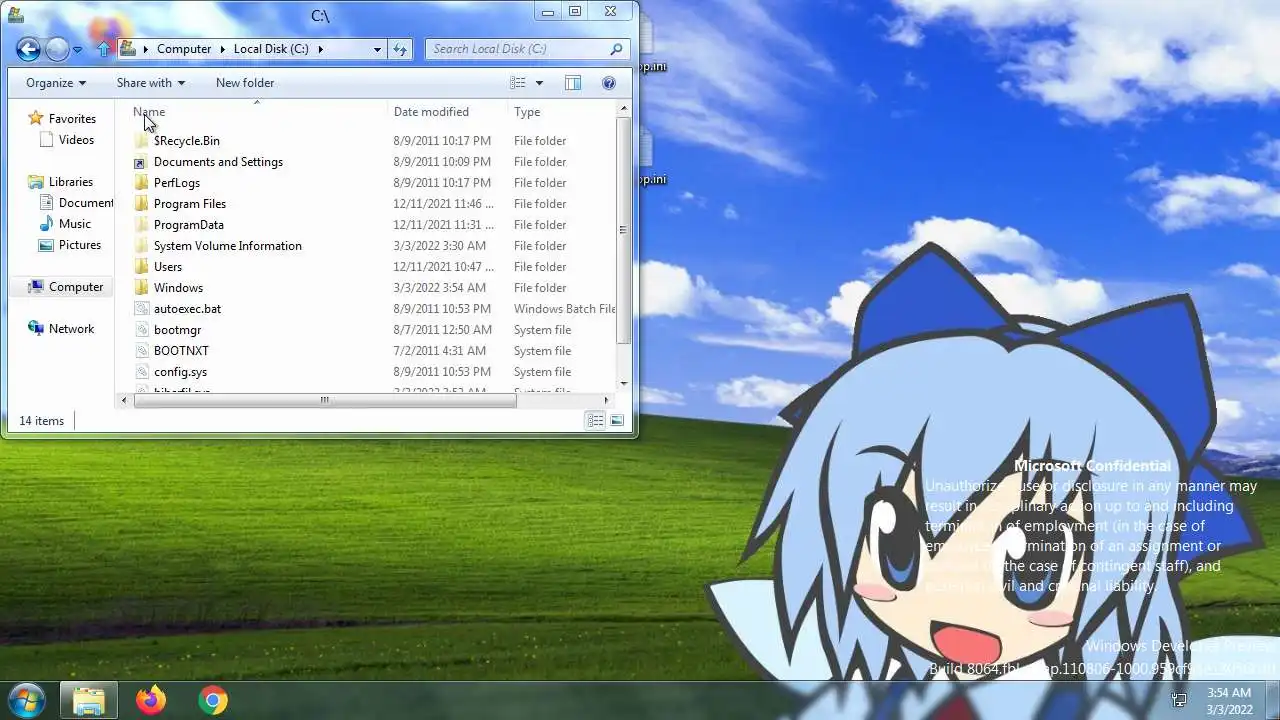Select Libraries in navigation pane

71,182
